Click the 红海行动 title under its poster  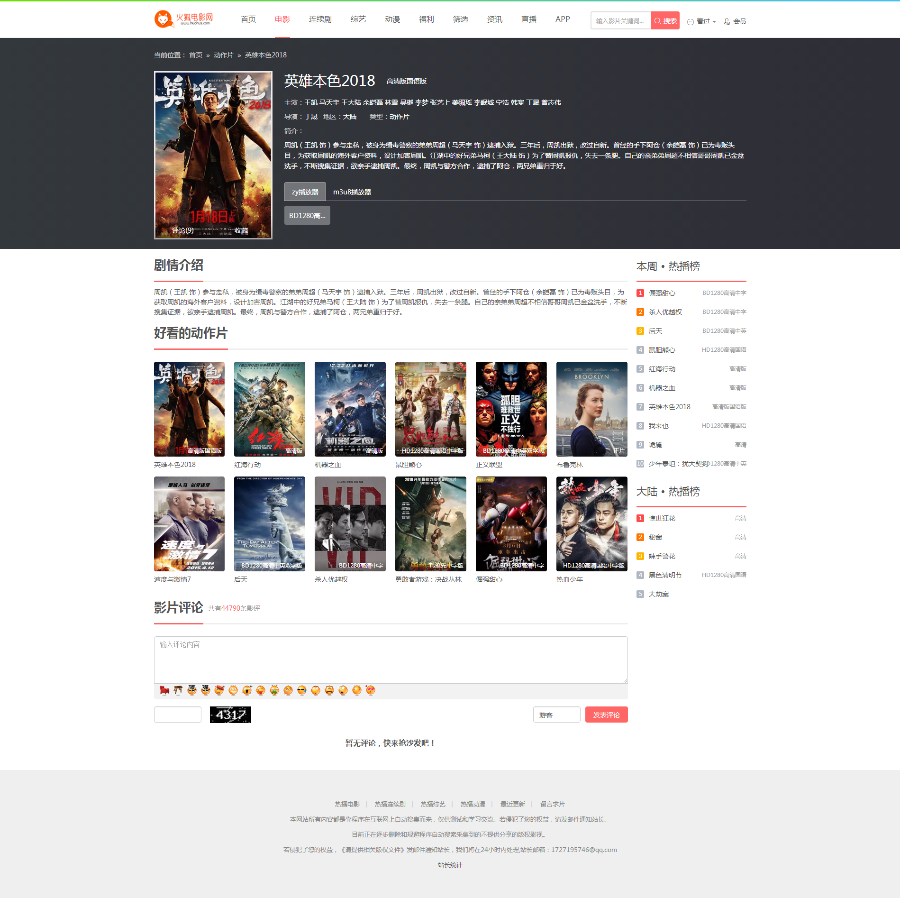point(247,465)
